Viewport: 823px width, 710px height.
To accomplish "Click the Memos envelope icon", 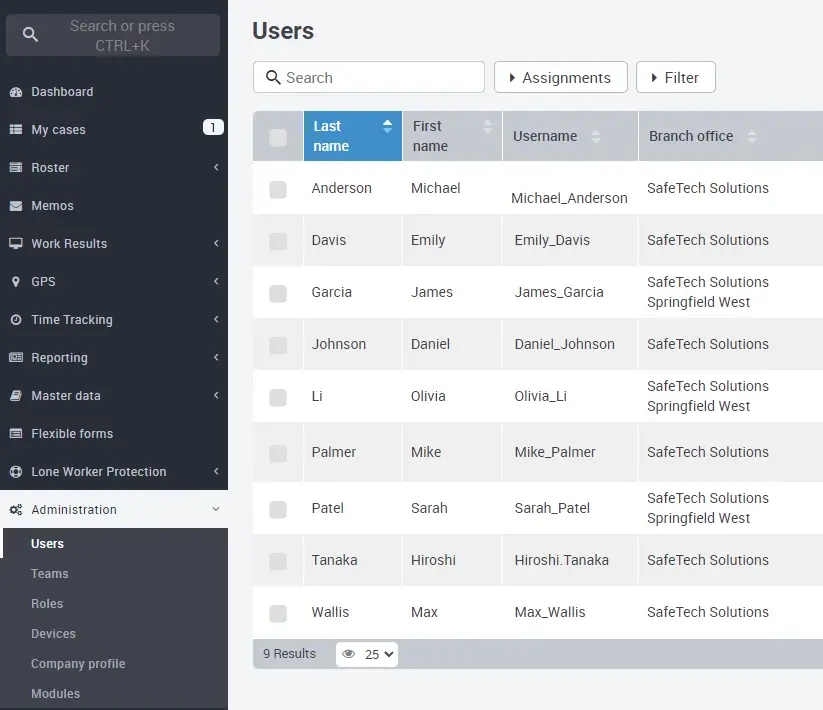I will [x=15, y=206].
